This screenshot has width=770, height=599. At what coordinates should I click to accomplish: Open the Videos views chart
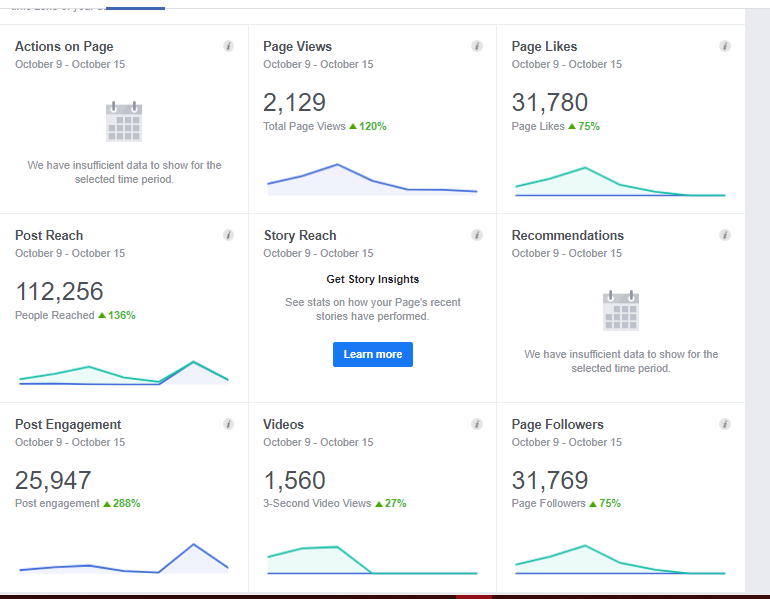coord(372,560)
